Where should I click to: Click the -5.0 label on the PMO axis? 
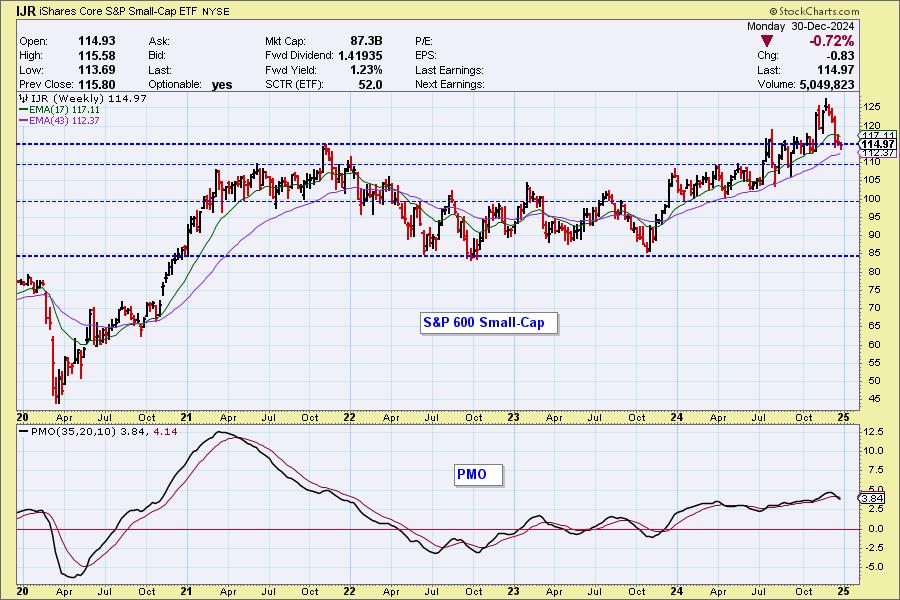872,567
